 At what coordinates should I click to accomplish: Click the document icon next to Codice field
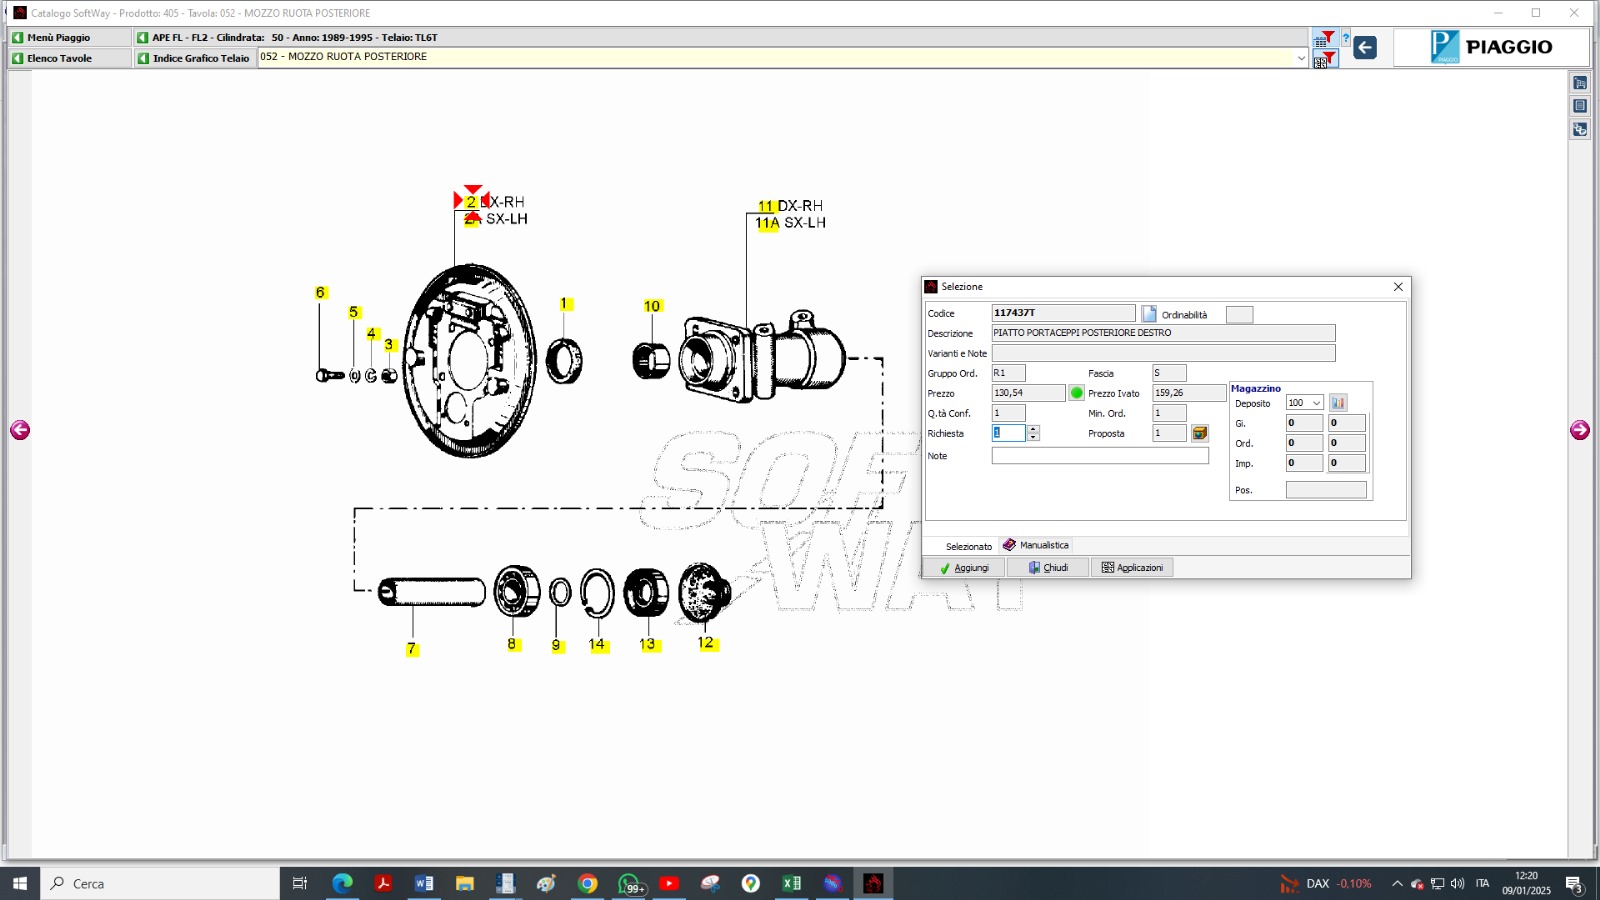pyautogui.click(x=1149, y=314)
